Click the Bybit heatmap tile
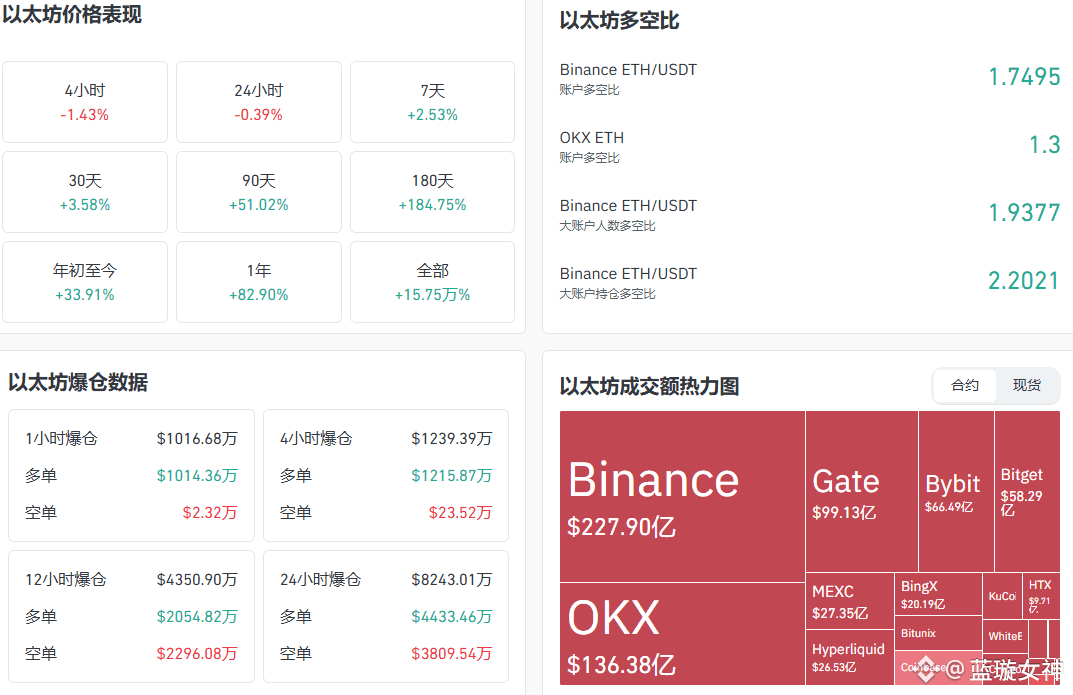 [955, 491]
